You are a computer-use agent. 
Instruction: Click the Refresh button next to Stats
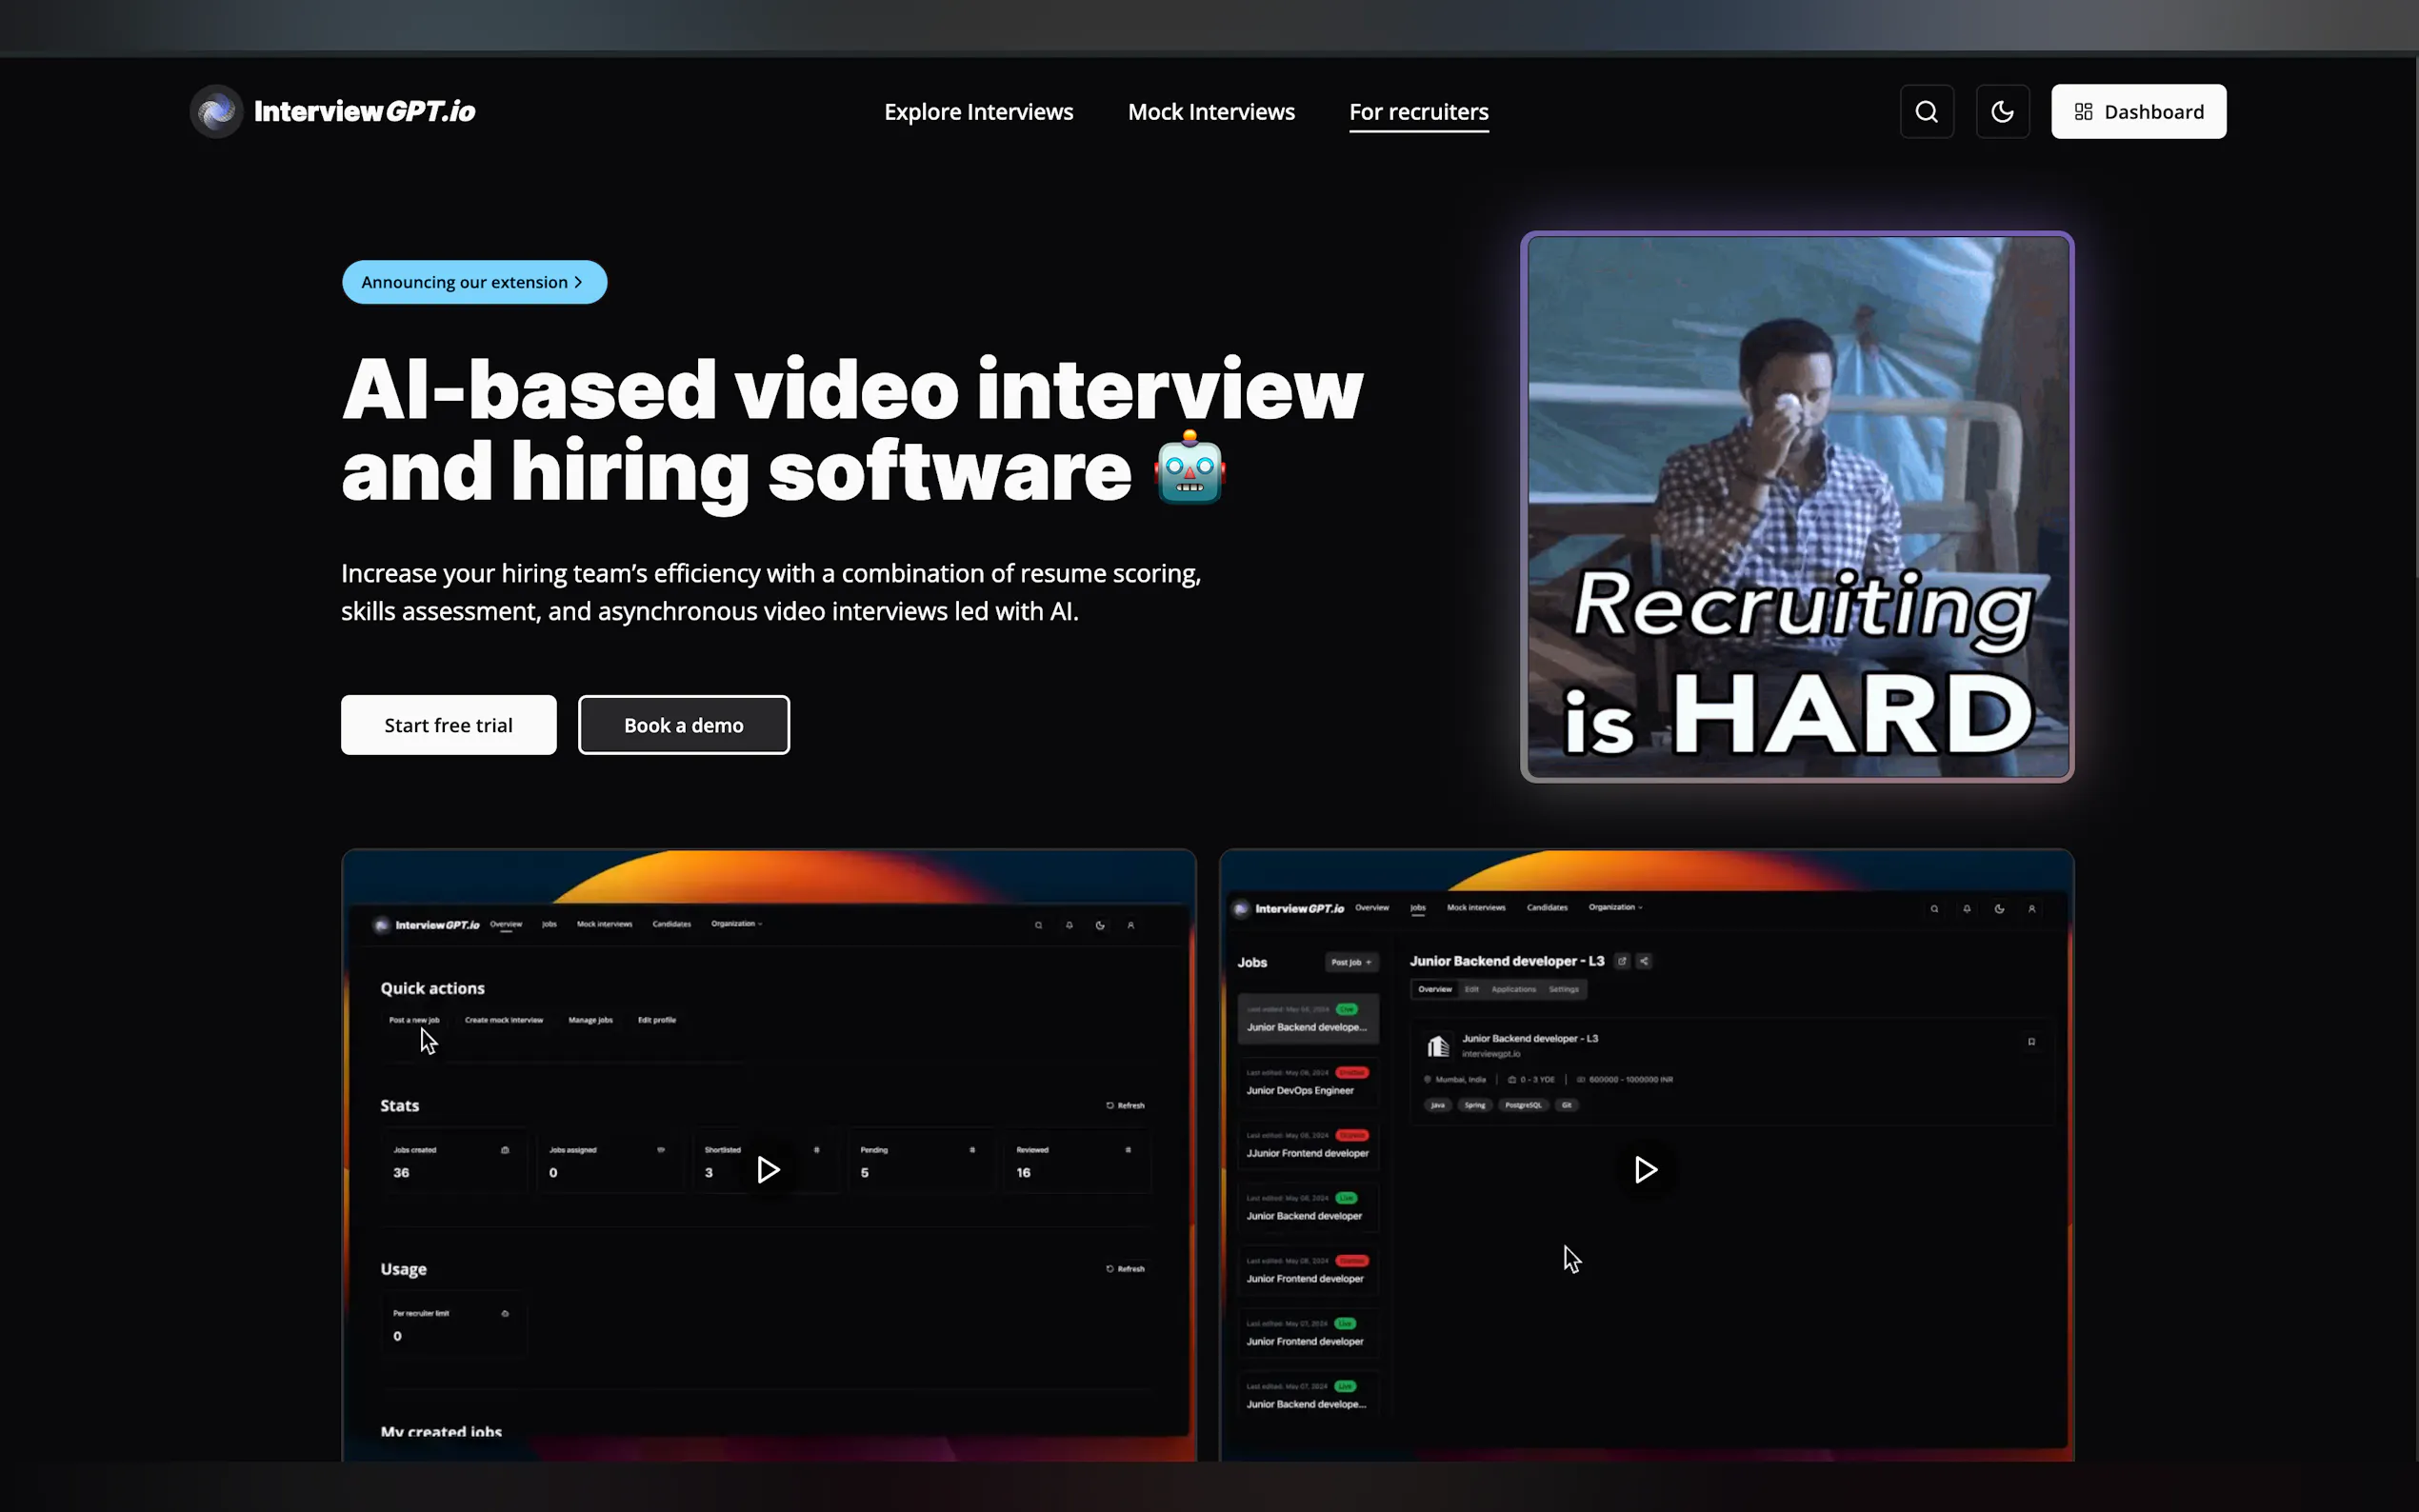coord(1125,1105)
